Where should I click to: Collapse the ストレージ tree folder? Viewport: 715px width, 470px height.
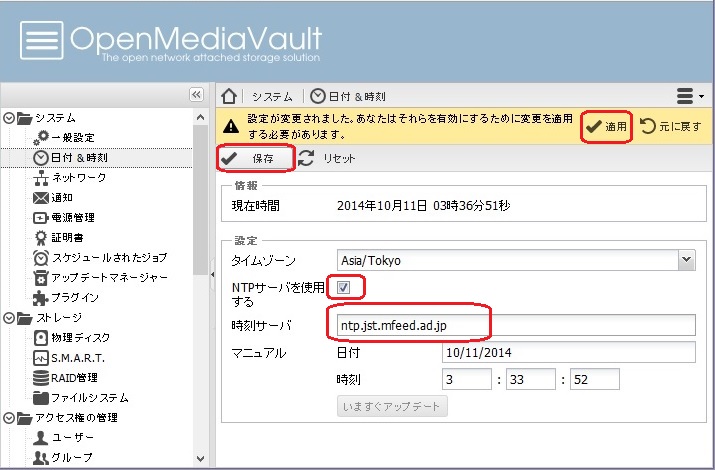click(9, 318)
